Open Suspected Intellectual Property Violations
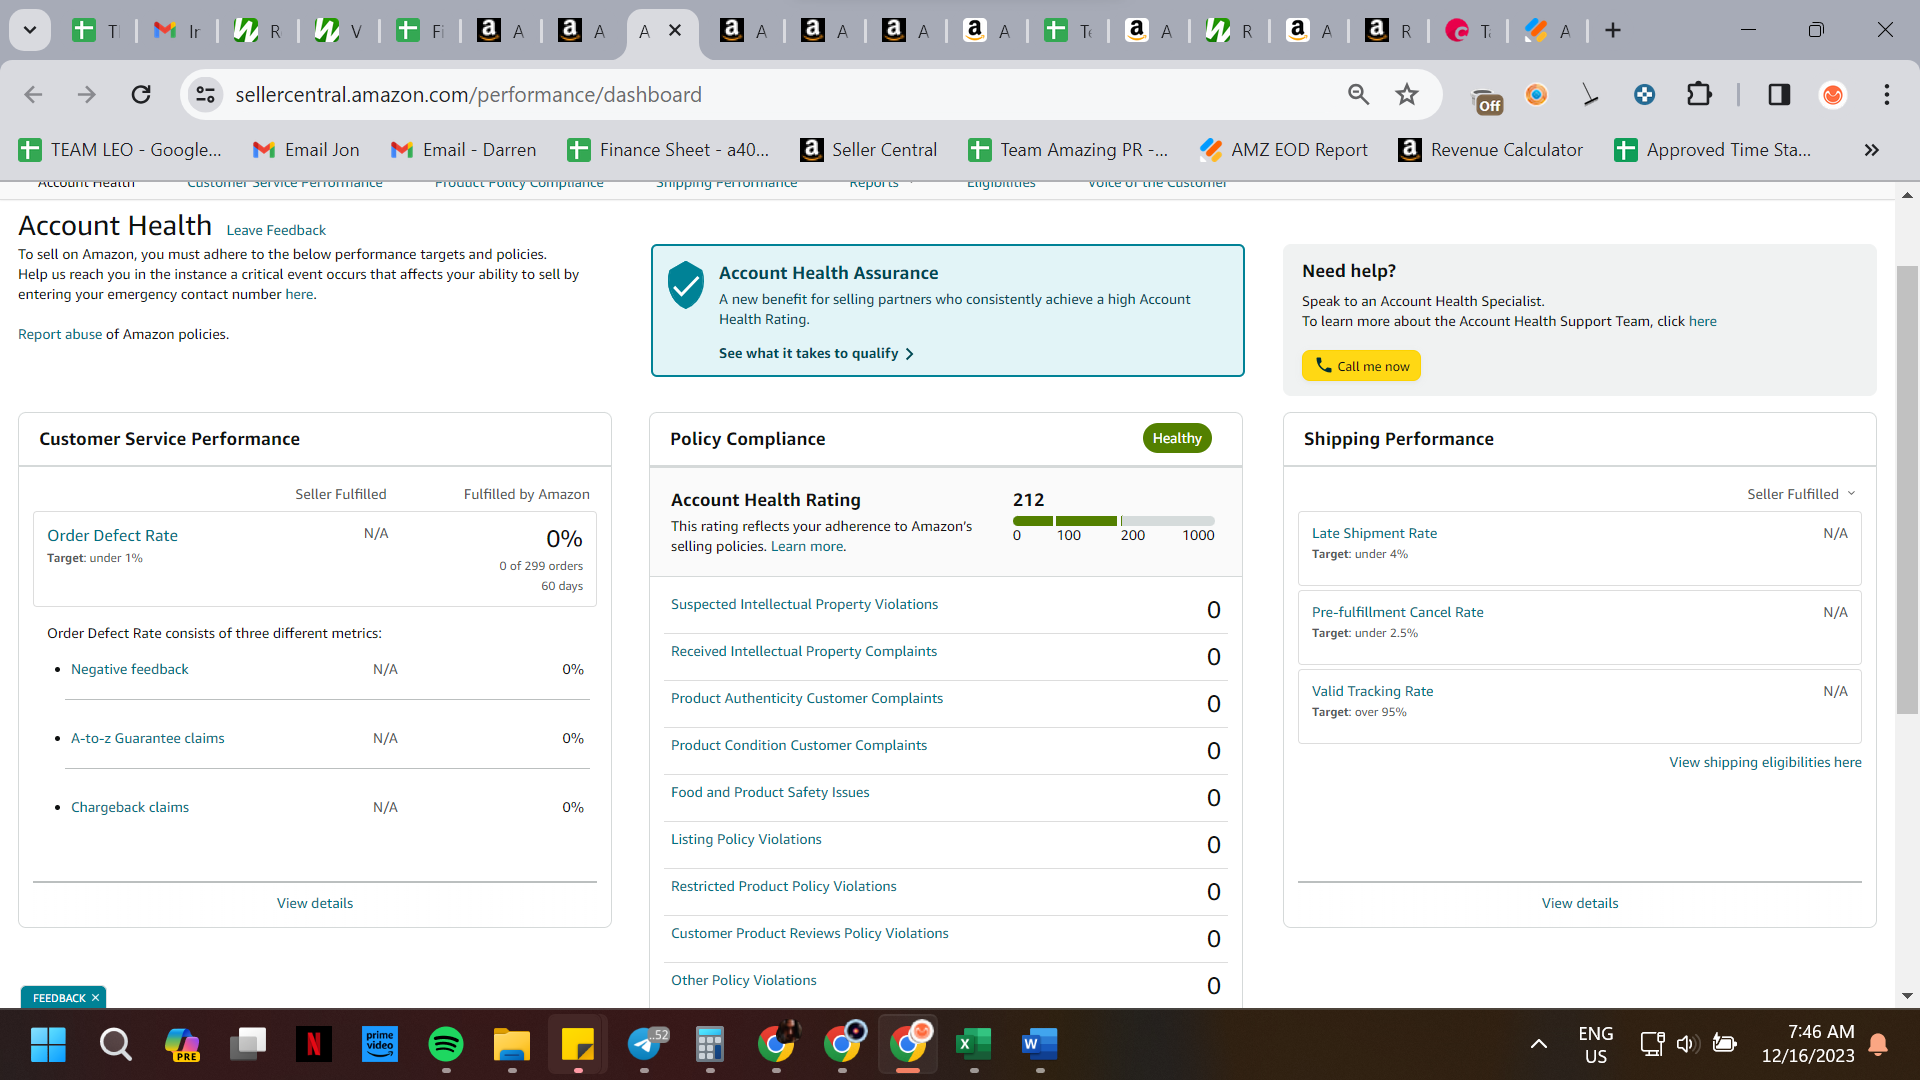Viewport: 1920px width, 1080px height. [x=804, y=604]
